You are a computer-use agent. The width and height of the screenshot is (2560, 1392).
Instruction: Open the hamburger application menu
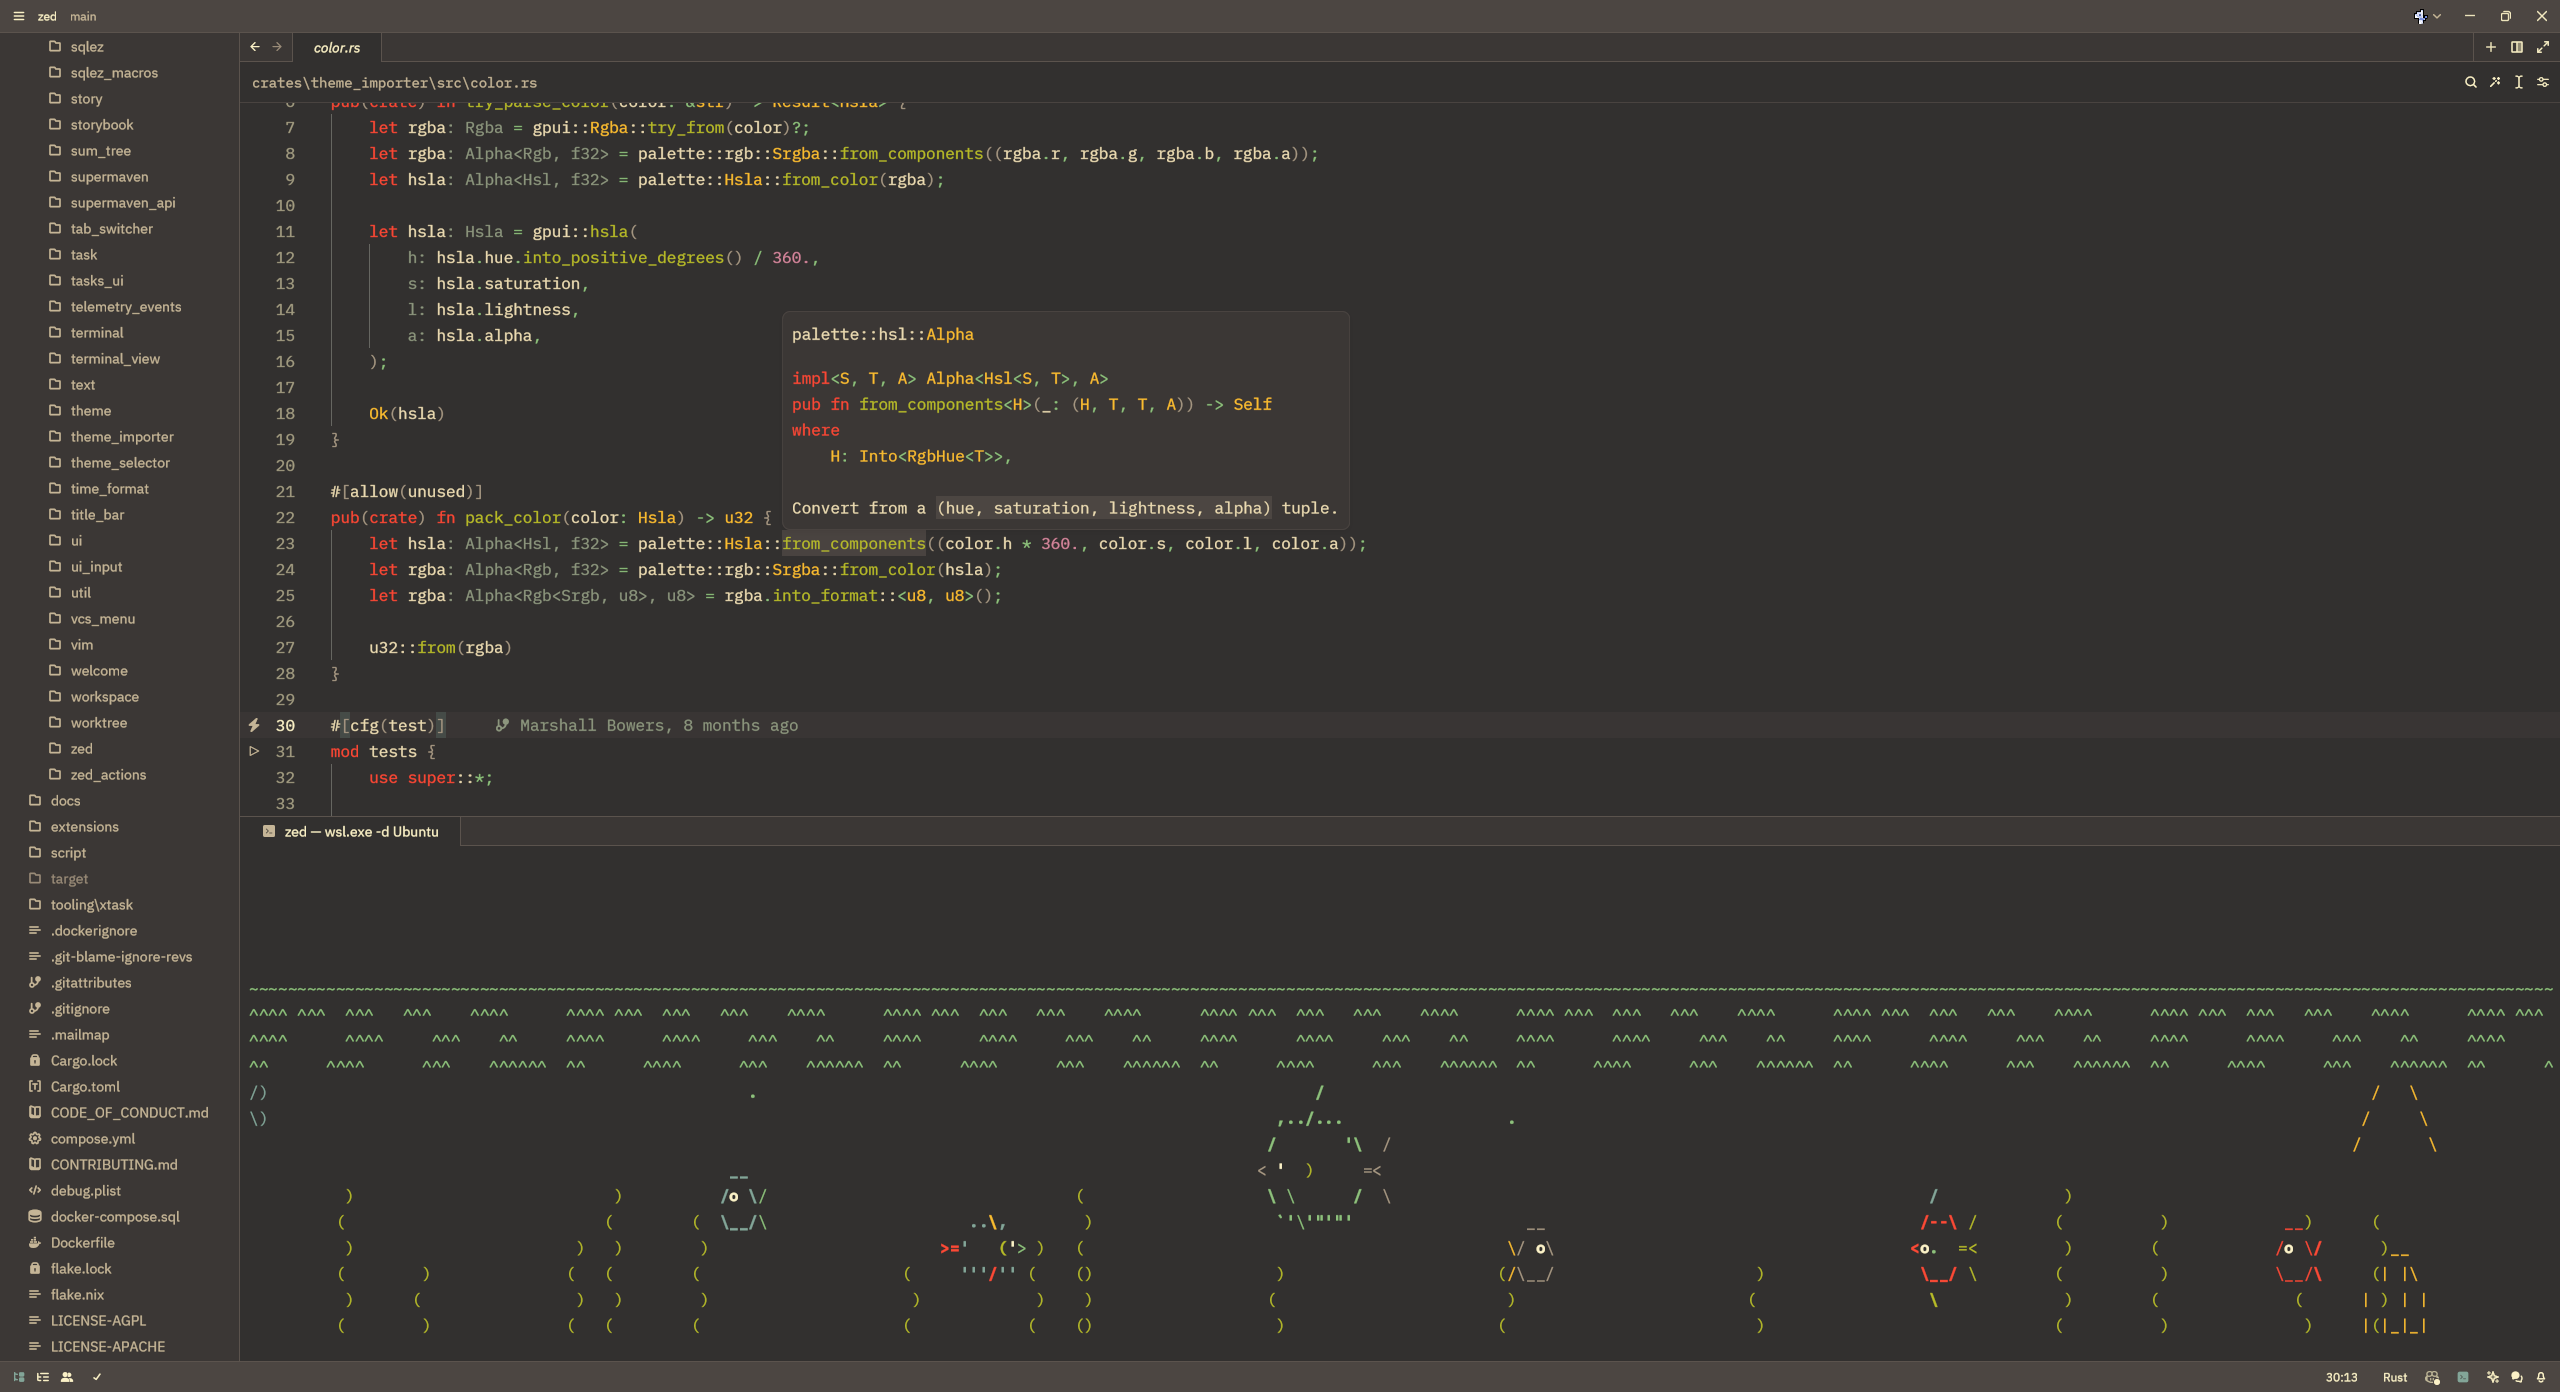point(18,16)
